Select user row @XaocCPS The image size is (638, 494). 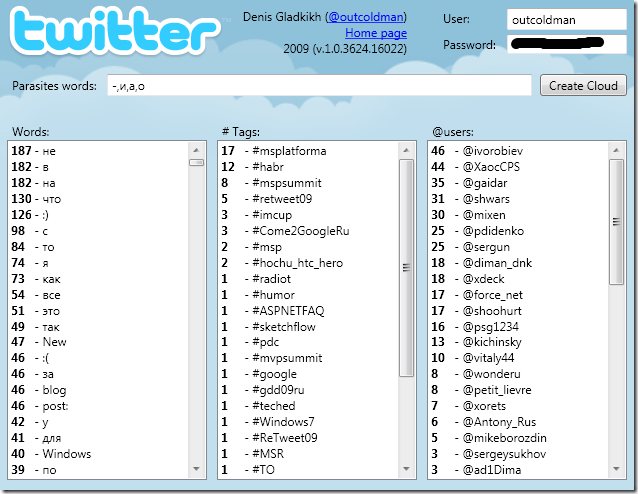(518, 167)
